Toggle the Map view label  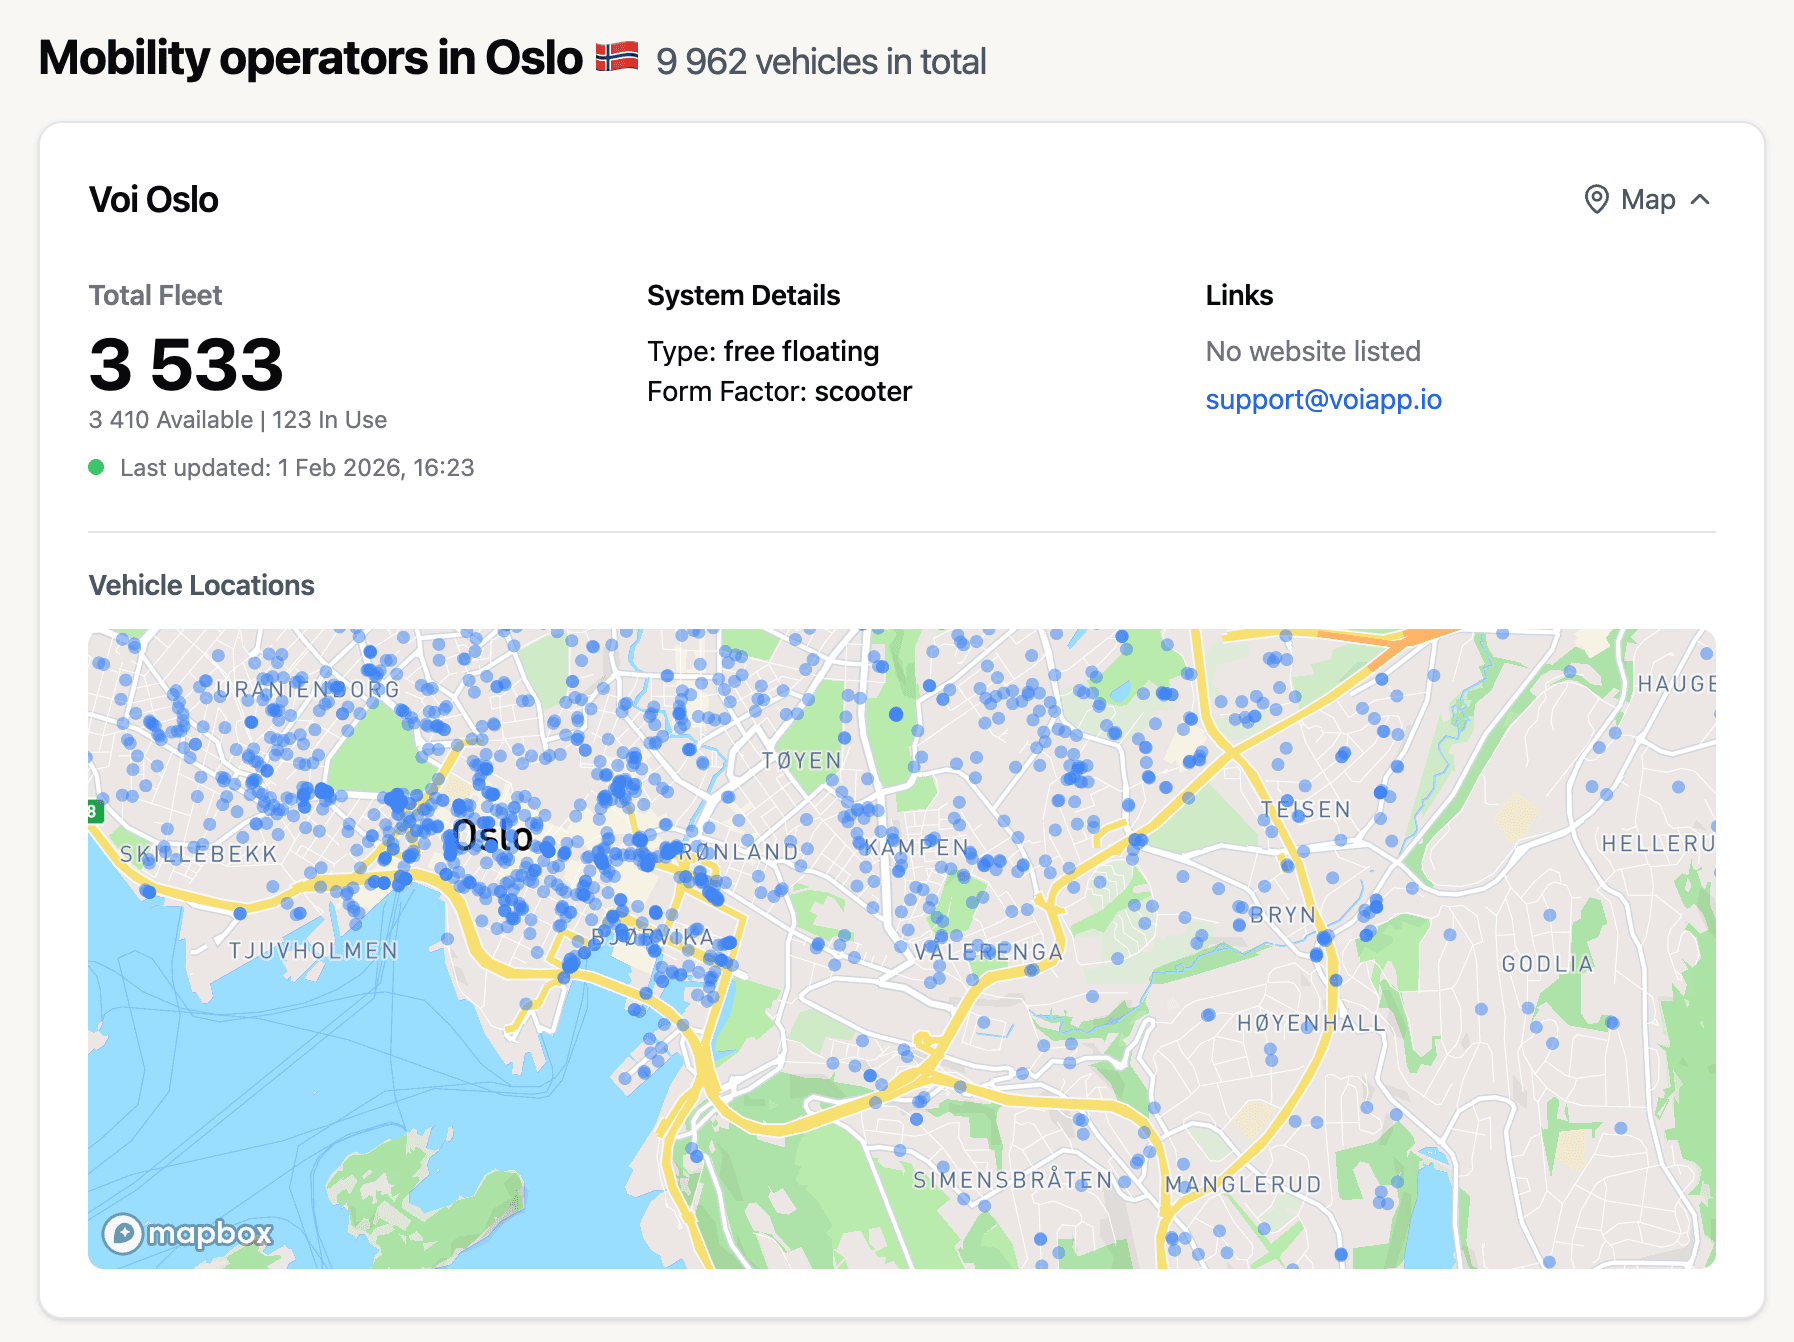(x=1648, y=200)
